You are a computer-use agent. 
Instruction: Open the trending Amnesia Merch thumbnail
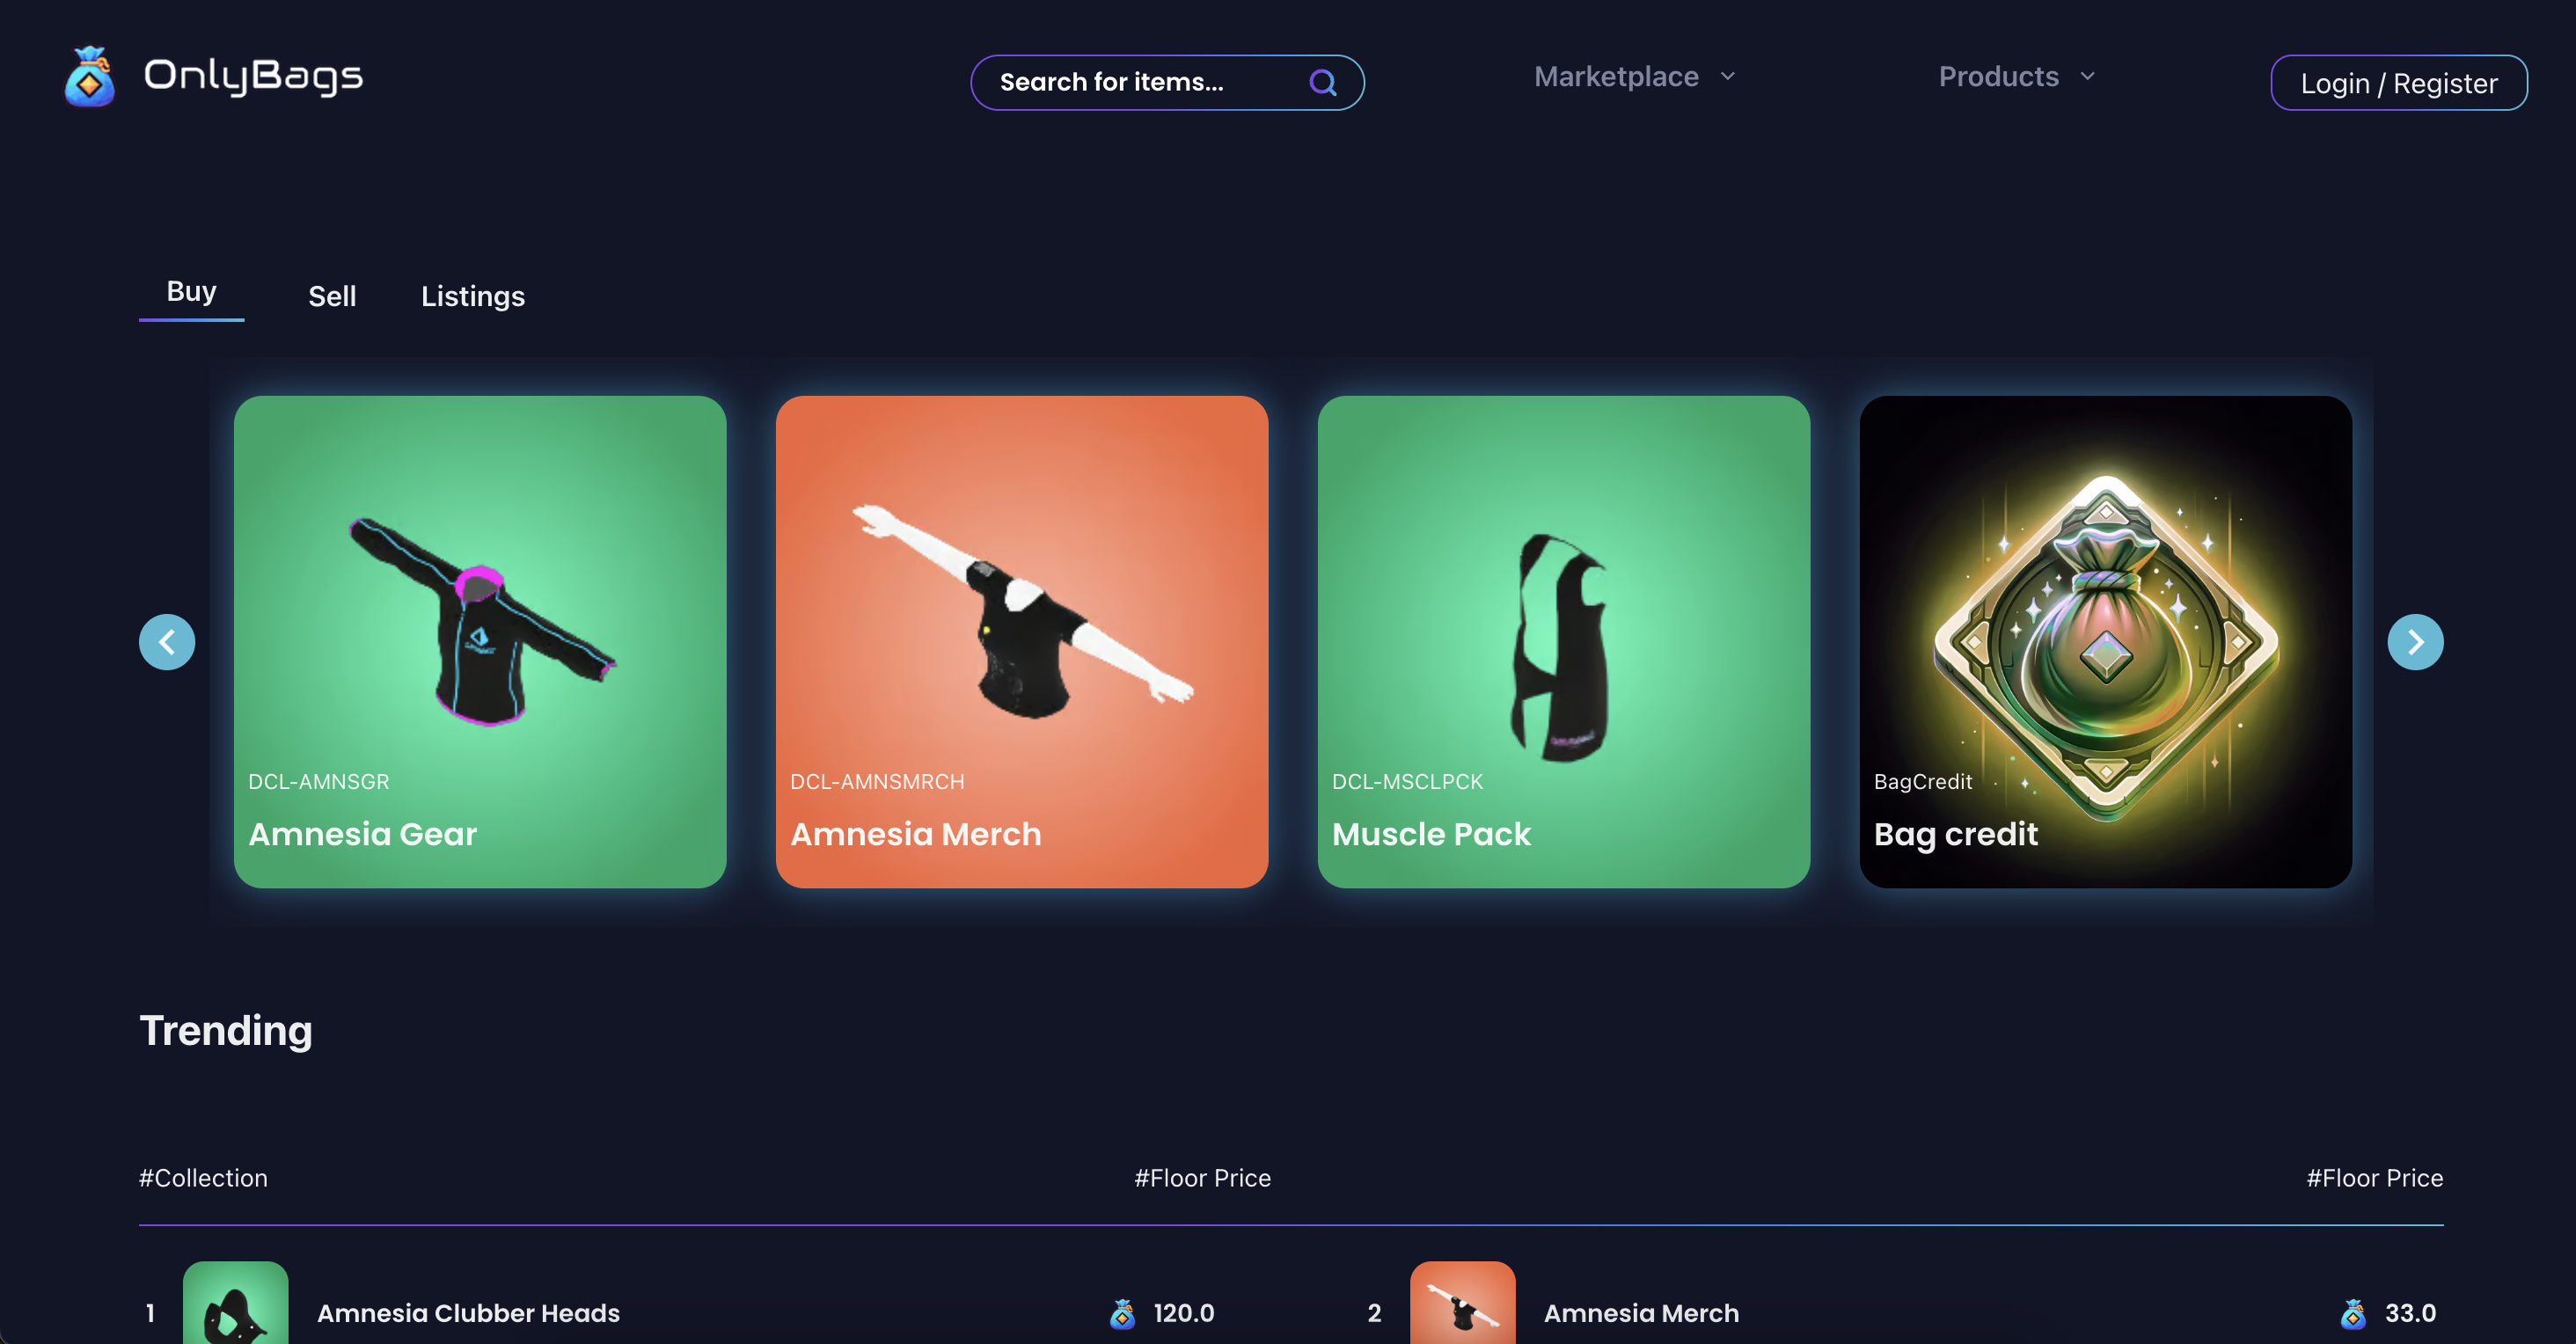point(1462,1303)
